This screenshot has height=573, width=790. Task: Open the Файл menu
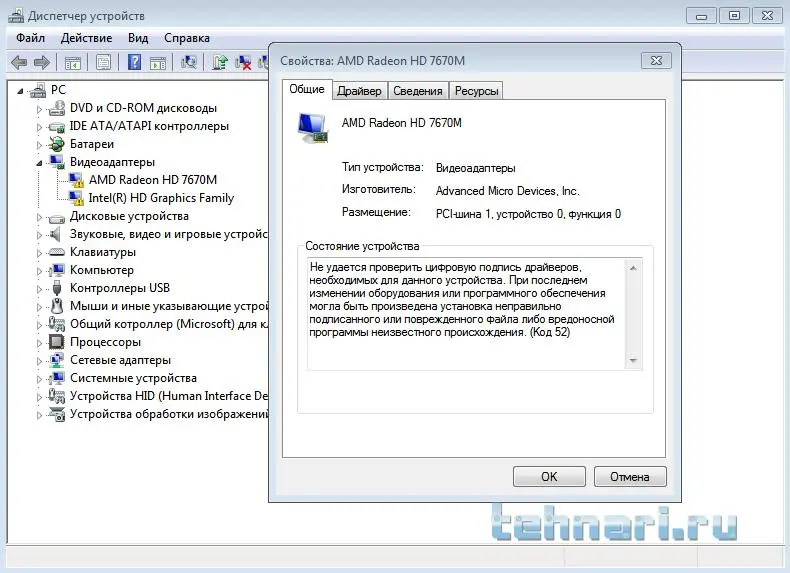30,38
